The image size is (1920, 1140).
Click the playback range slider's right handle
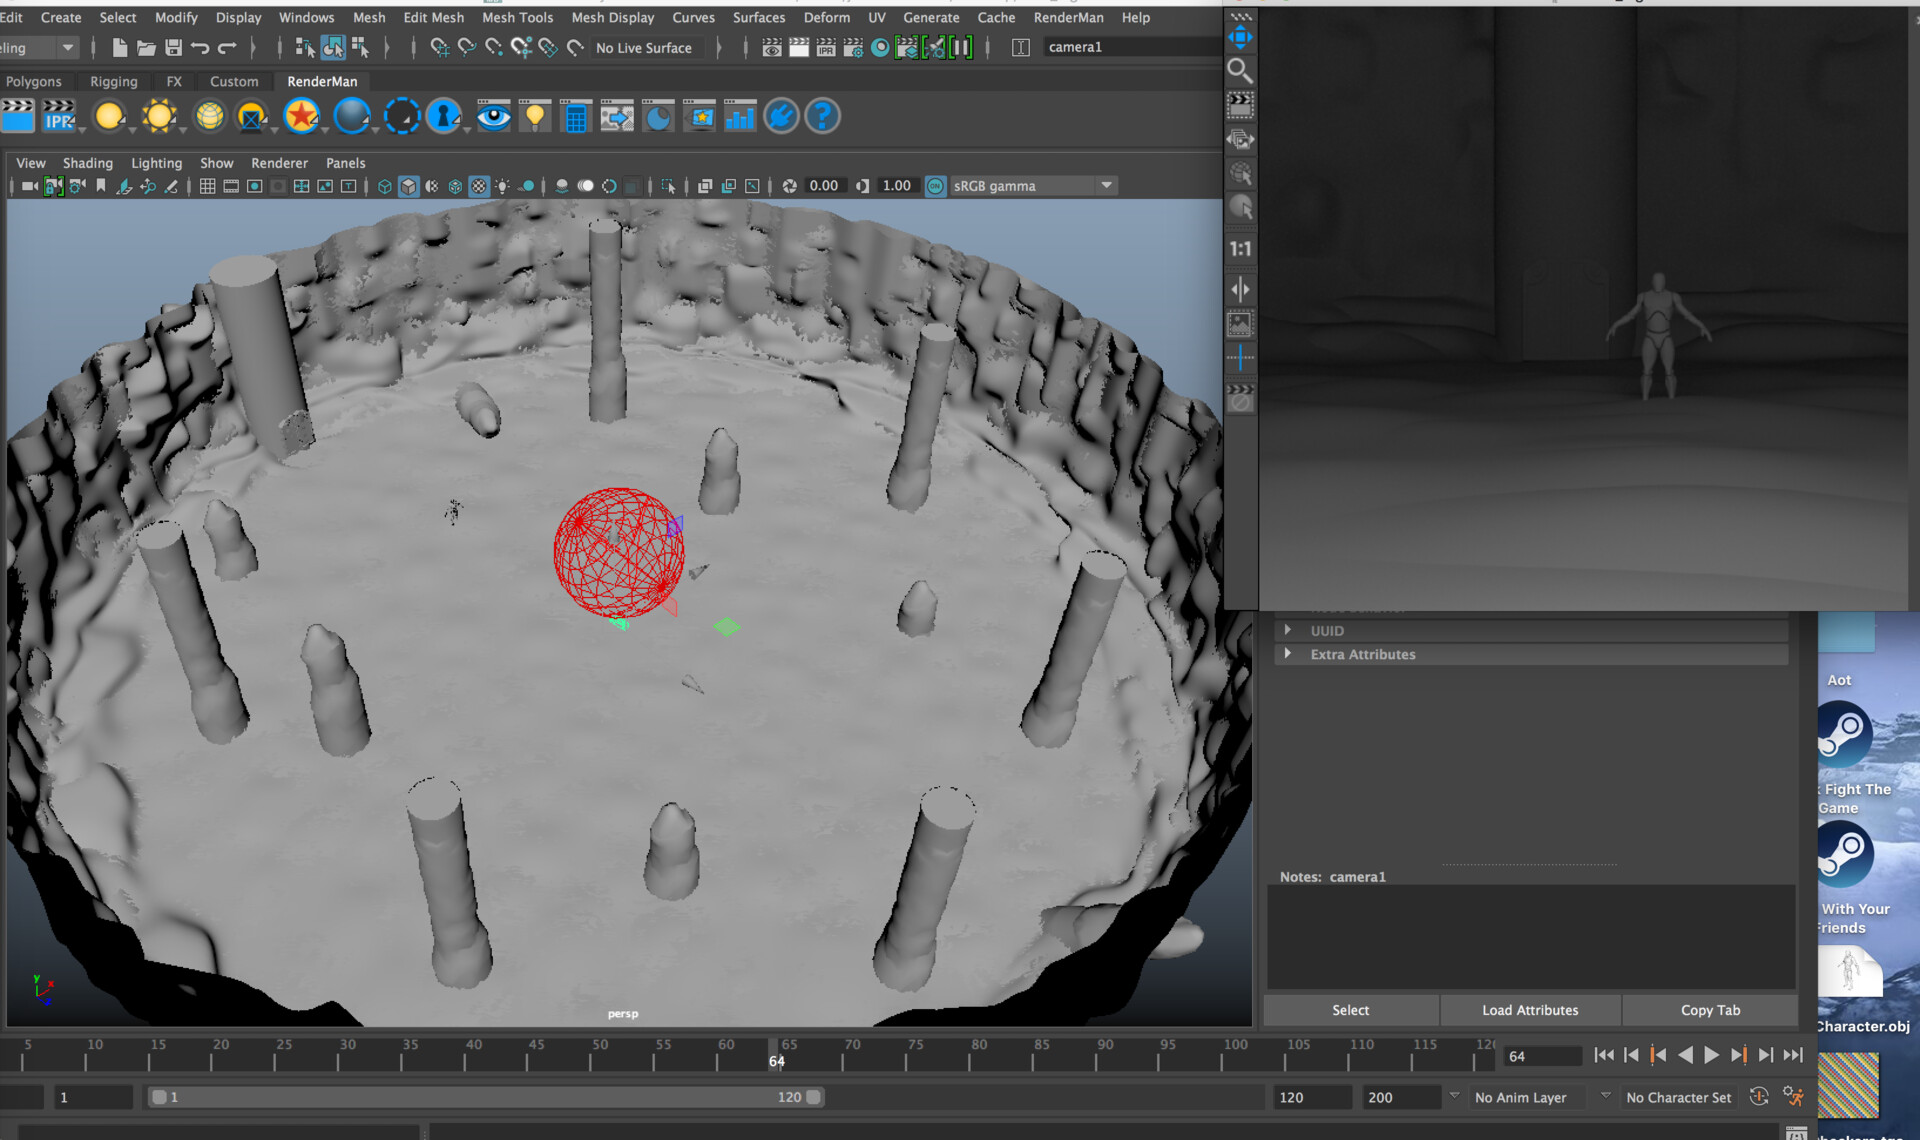click(x=814, y=1097)
